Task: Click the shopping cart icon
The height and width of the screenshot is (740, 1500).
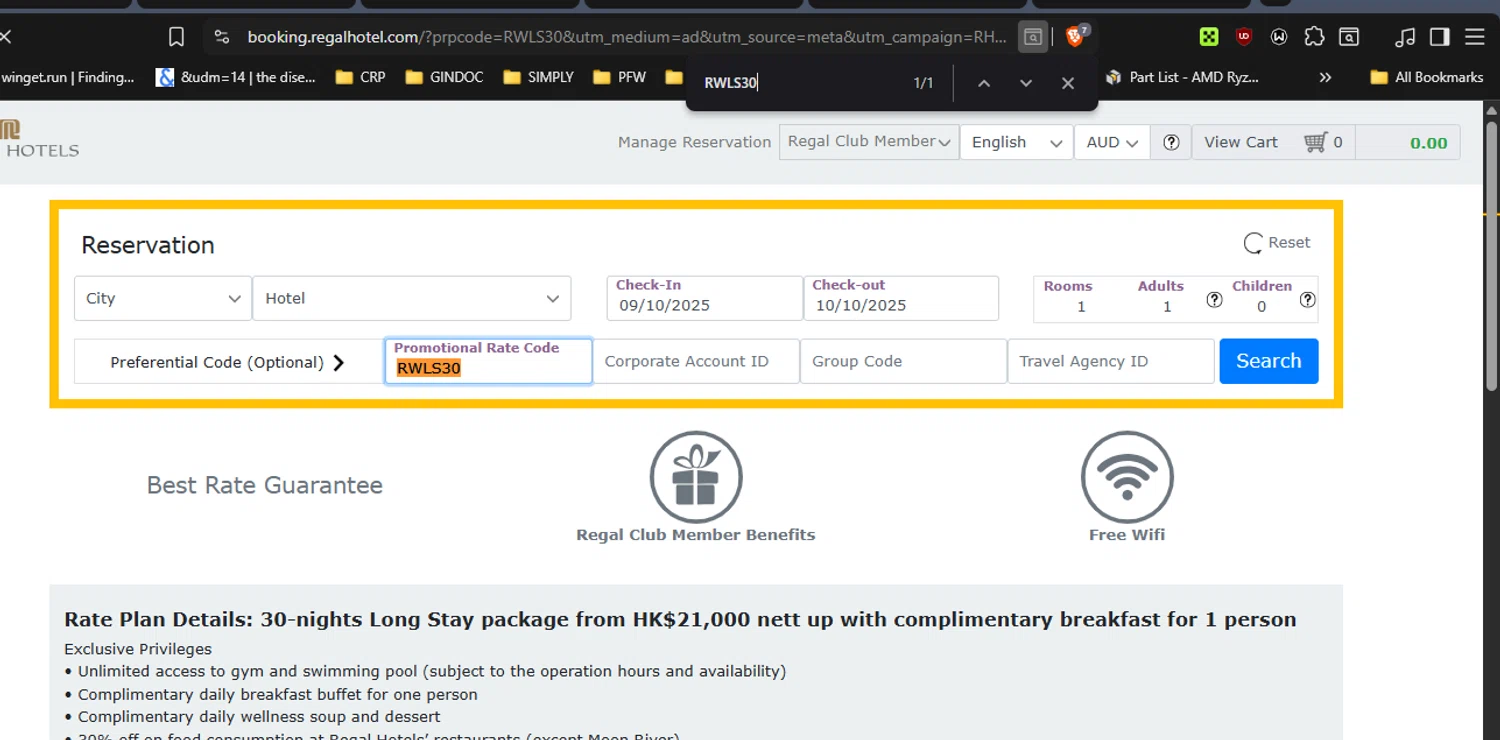Action: (x=1315, y=142)
